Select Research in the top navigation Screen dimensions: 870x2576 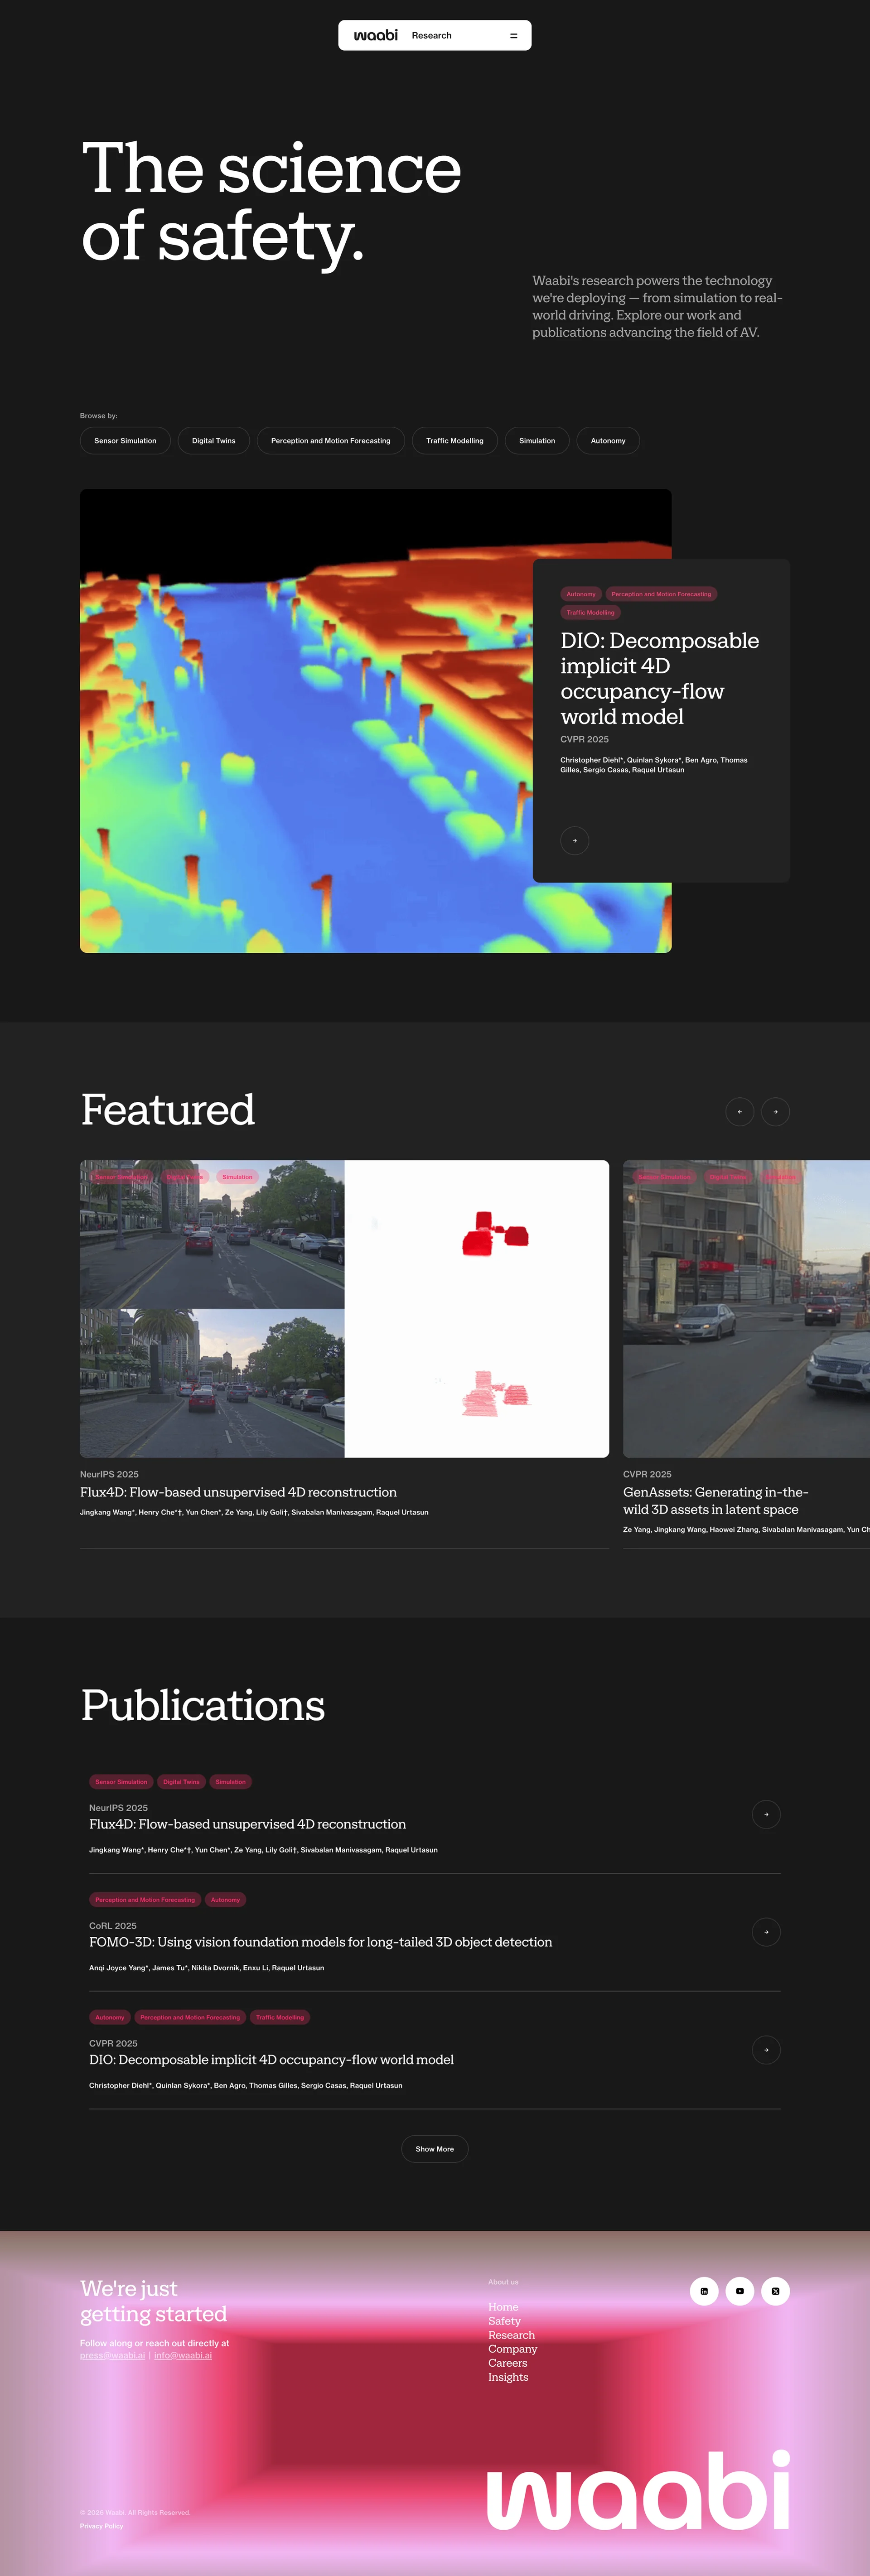click(x=432, y=35)
